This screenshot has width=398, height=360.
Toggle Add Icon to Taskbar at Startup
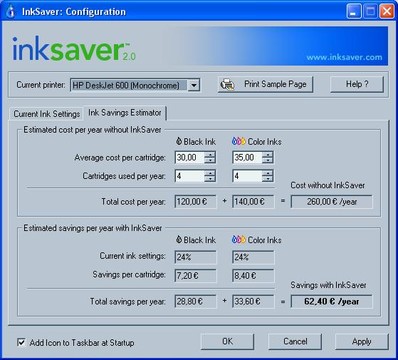21,342
